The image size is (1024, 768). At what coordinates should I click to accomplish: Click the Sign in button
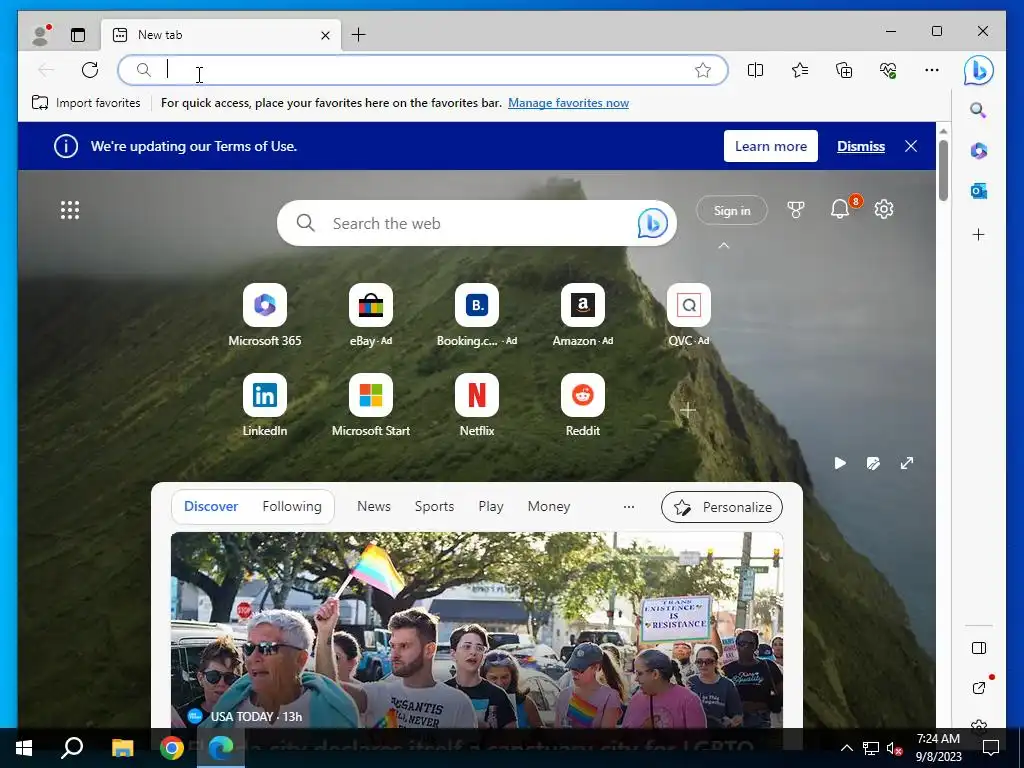[731, 210]
